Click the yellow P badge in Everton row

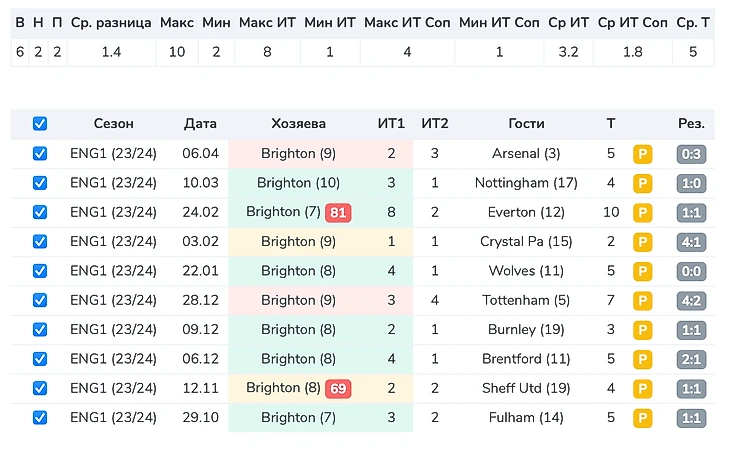(642, 213)
